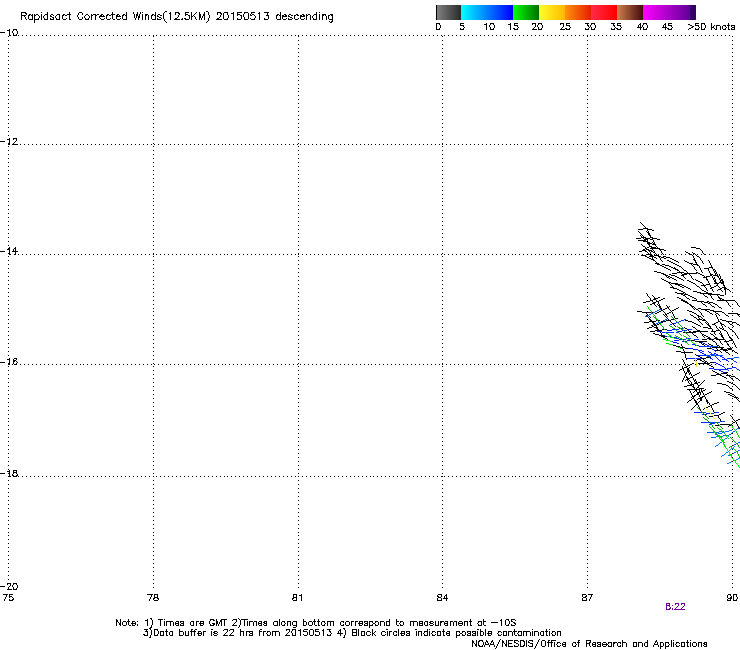The image size is (740, 650).
Task: Click the longitude label '90'
Action: click(732, 598)
